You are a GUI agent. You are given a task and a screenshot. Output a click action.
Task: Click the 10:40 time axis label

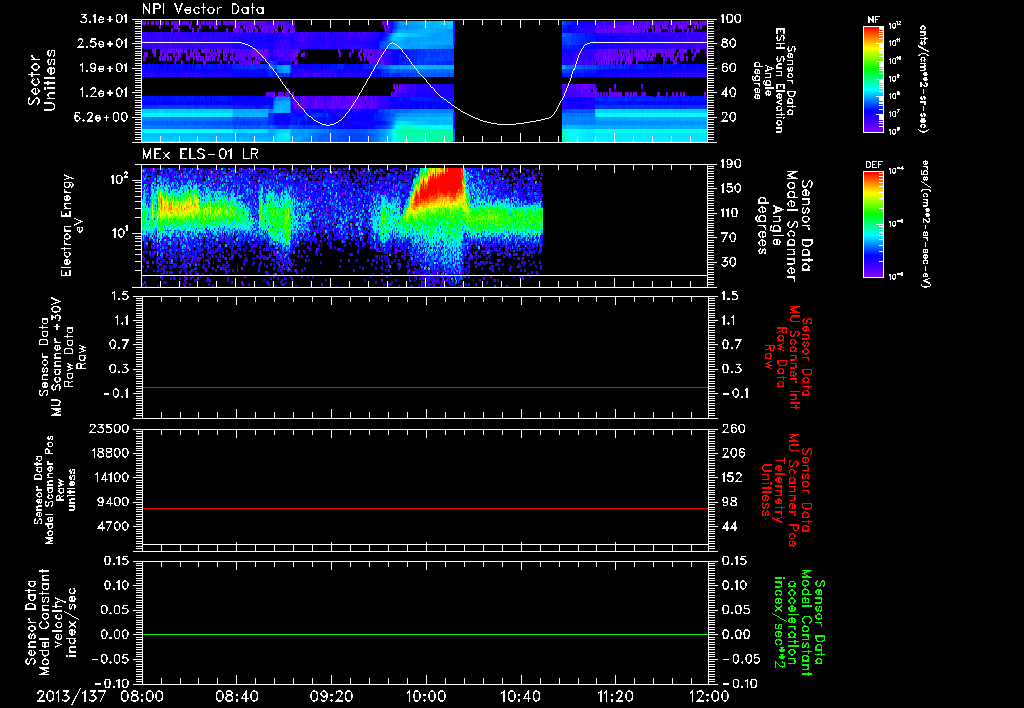pyautogui.click(x=520, y=696)
